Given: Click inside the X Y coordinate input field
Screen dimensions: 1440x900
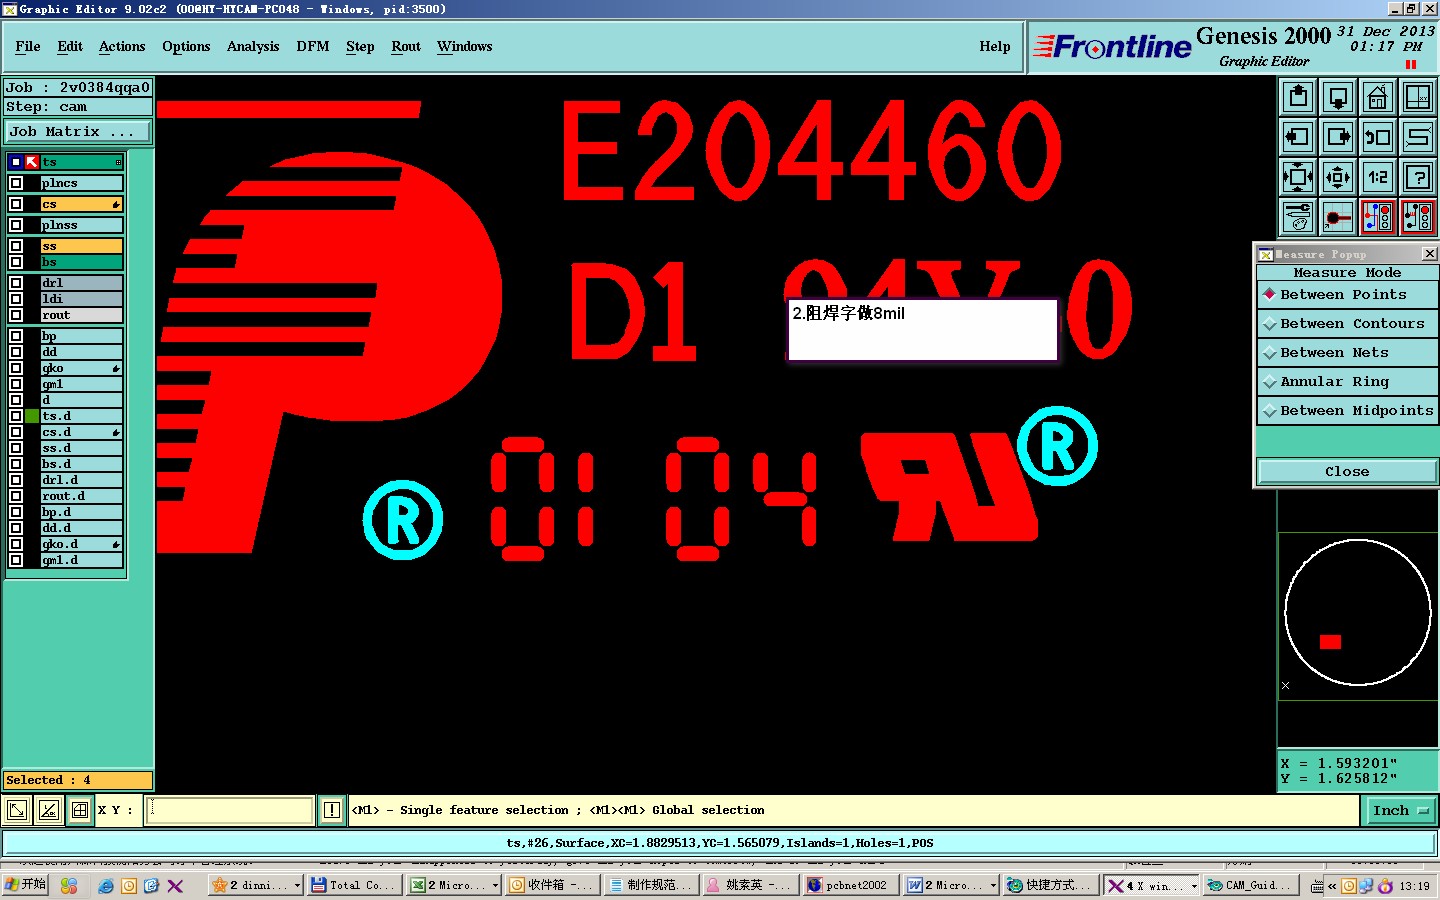Looking at the screenshot, I should click(230, 810).
